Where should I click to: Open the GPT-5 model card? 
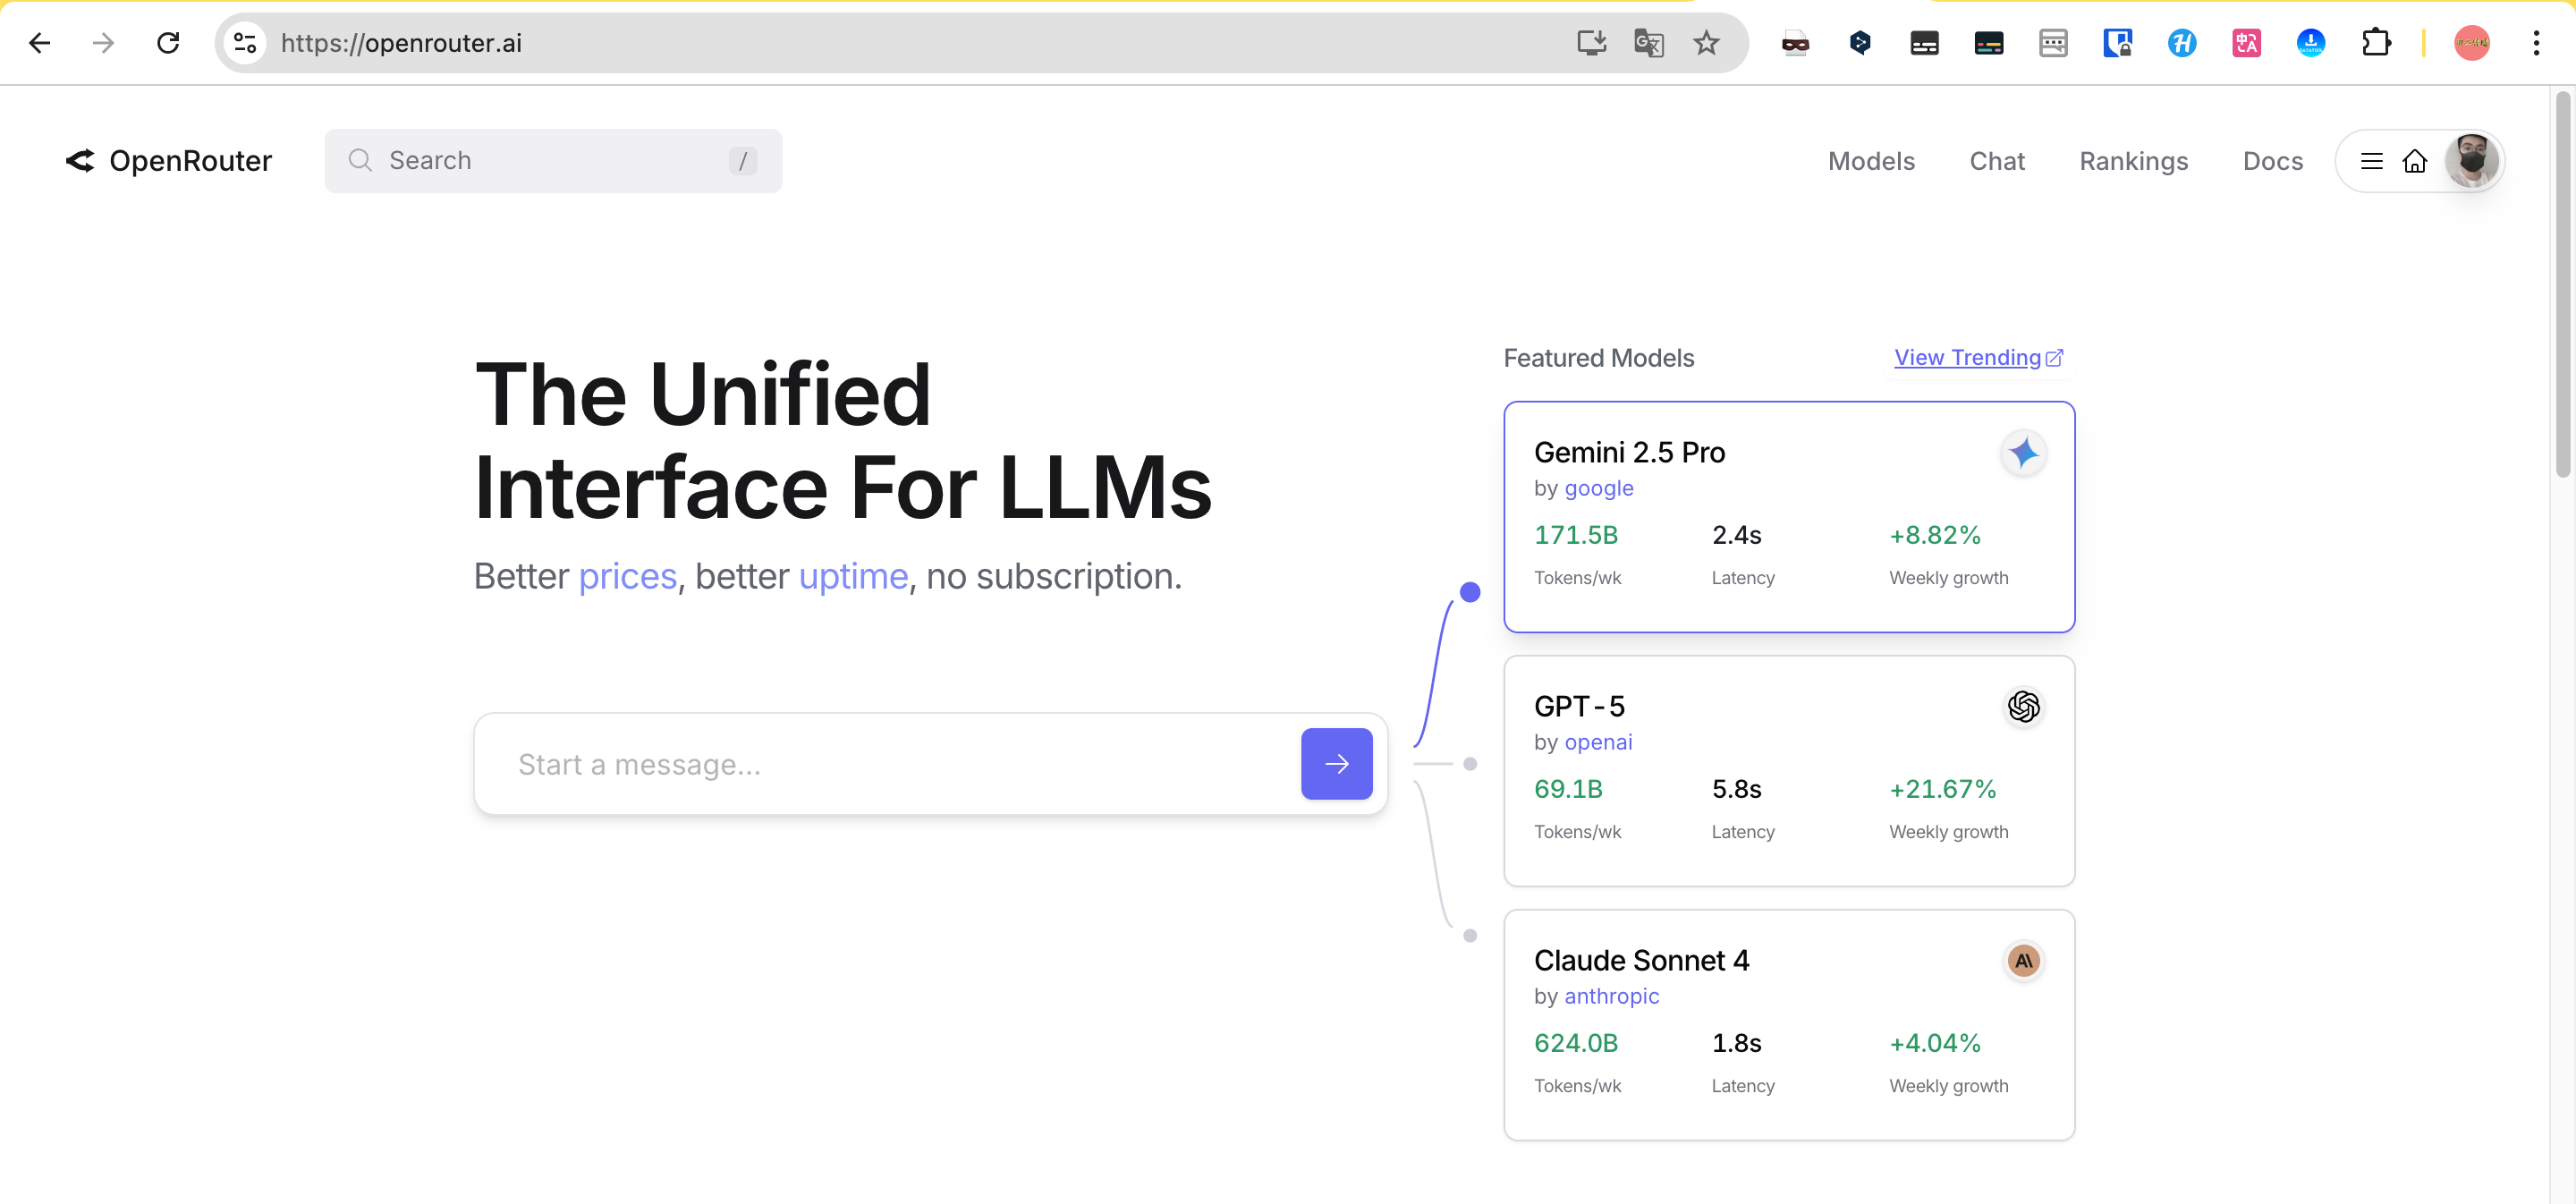click(1788, 771)
